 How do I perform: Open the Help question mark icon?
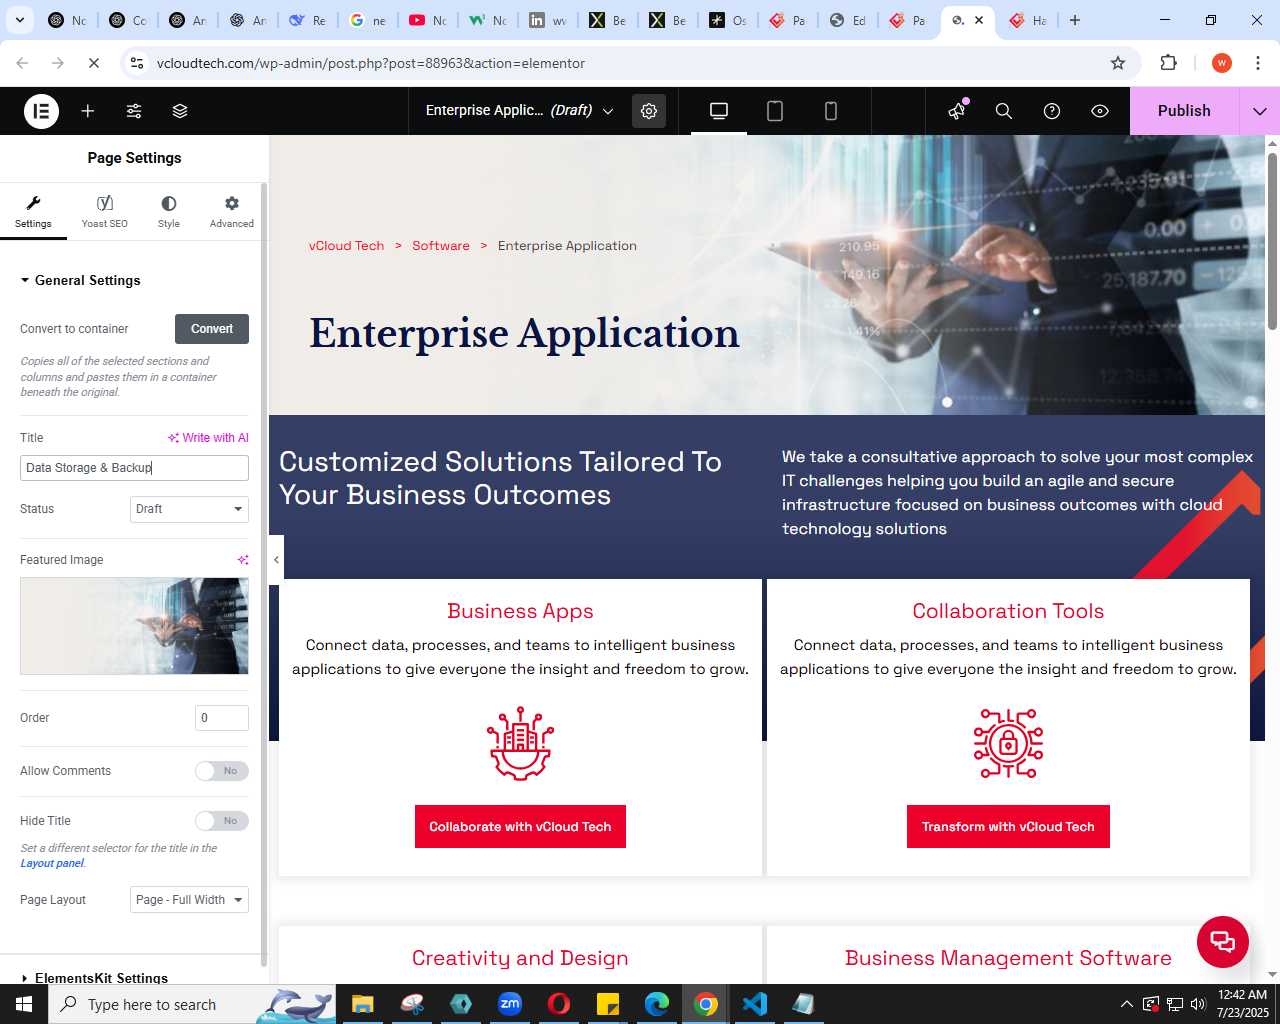(x=1052, y=111)
